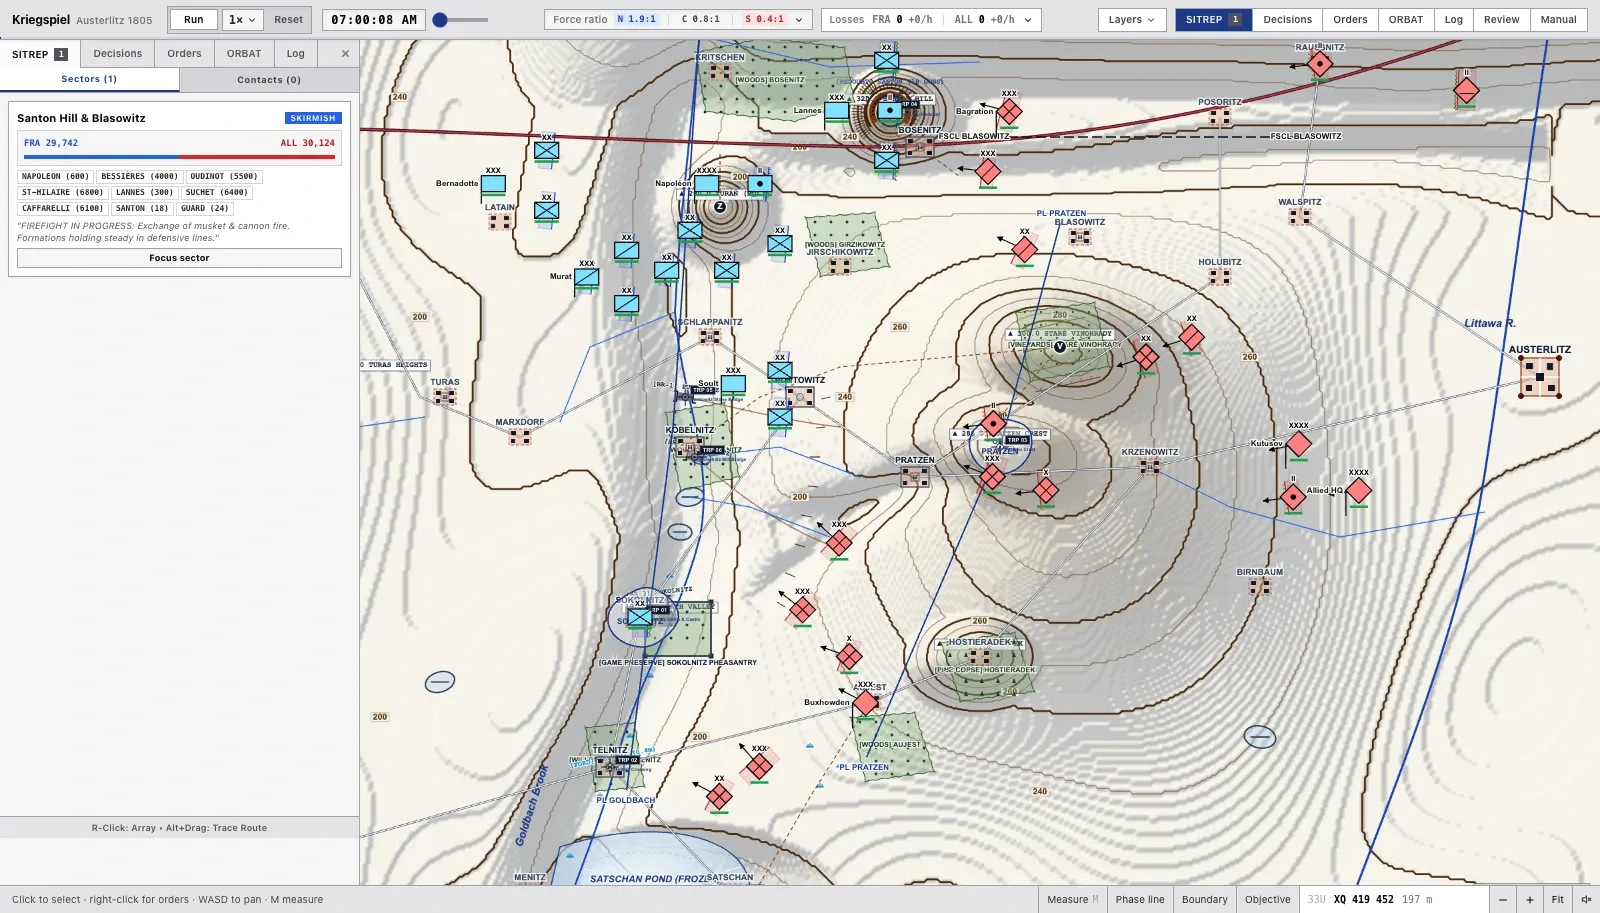This screenshot has width=1600, height=913.
Task: Select Murat's cavalry unit marker
Action: [x=587, y=277]
